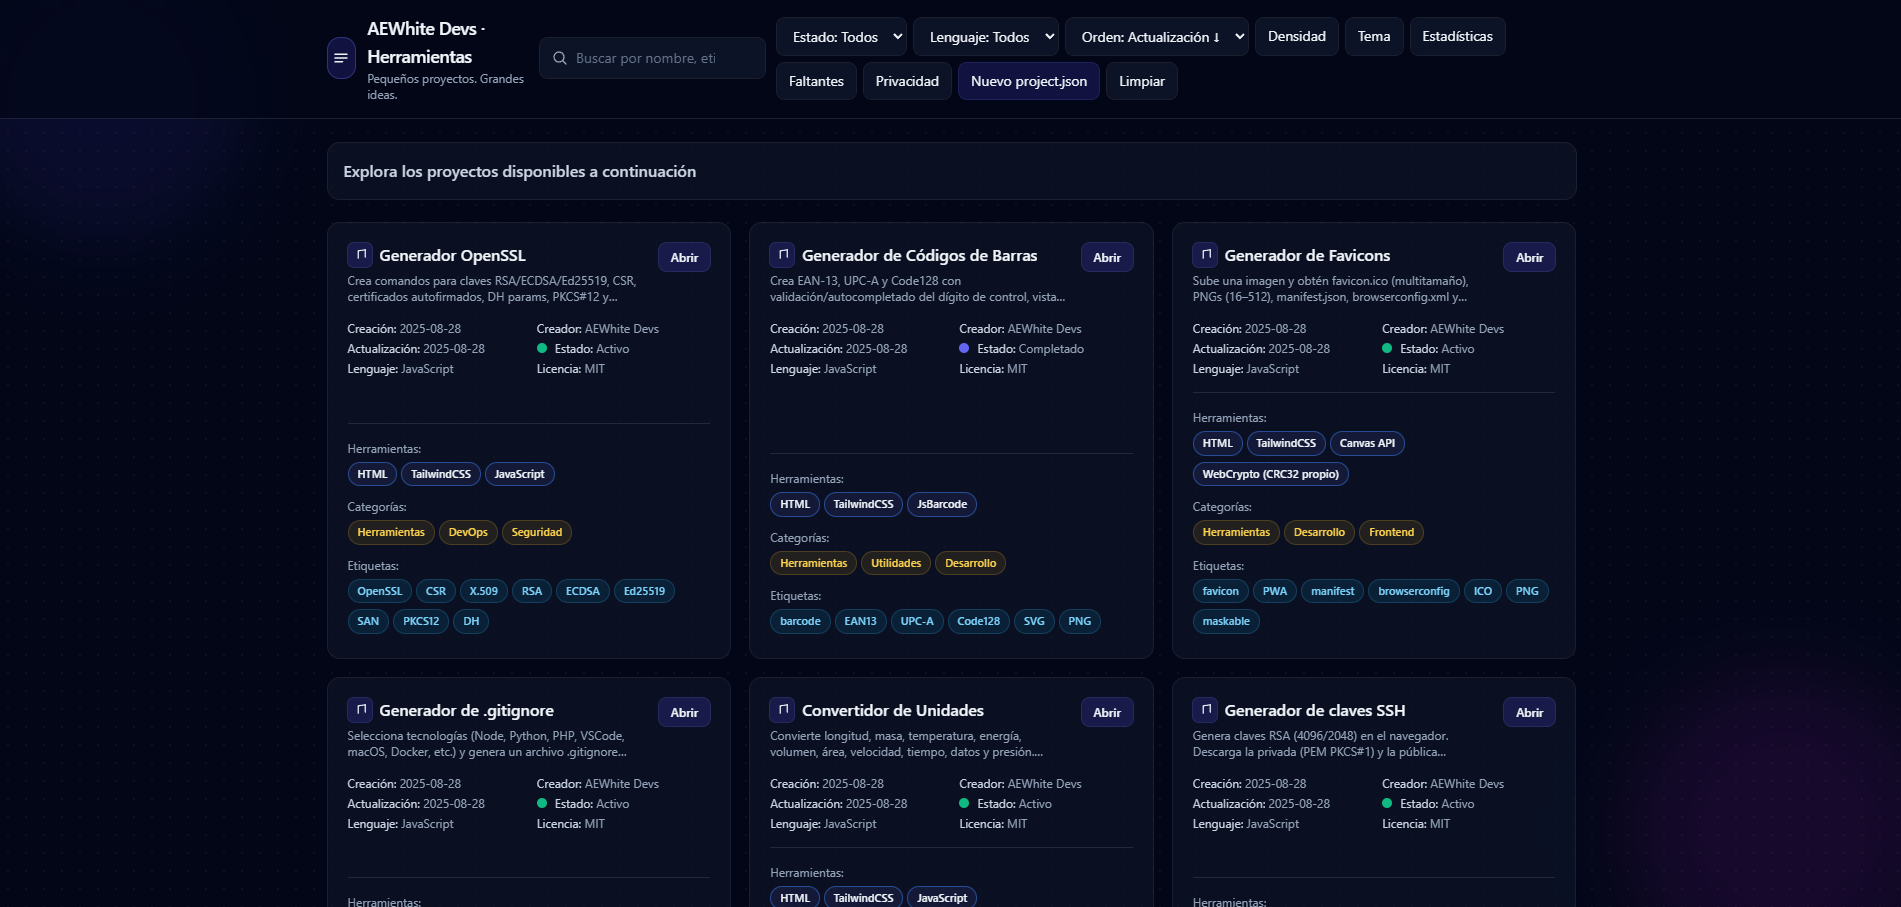This screenshot has height=907, width=1901.
Task: Toggle the Privacidad mode
Action: 907,81
